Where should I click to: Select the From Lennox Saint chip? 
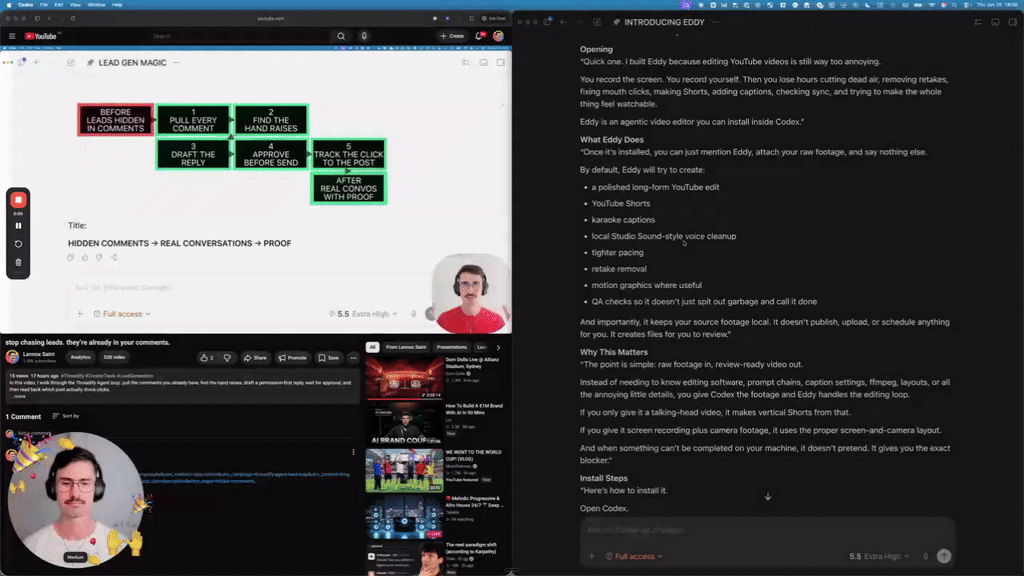406,347
